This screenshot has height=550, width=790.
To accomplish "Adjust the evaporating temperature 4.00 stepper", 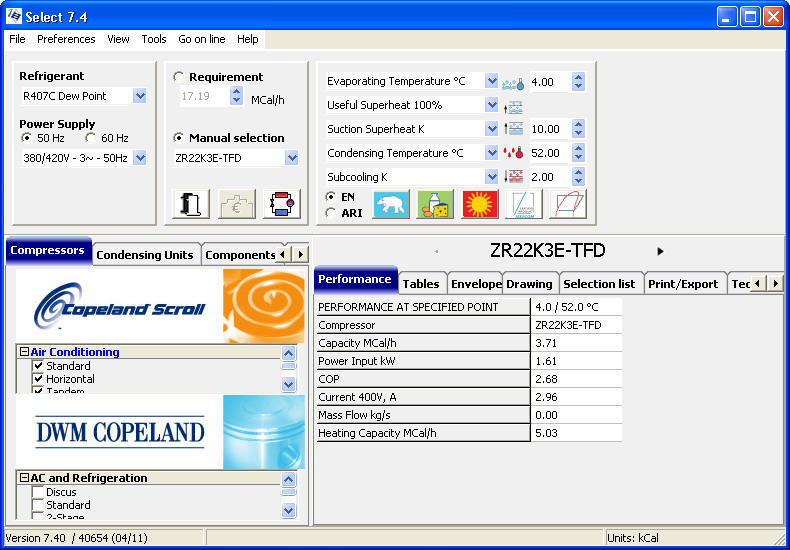I will (578, 82).
